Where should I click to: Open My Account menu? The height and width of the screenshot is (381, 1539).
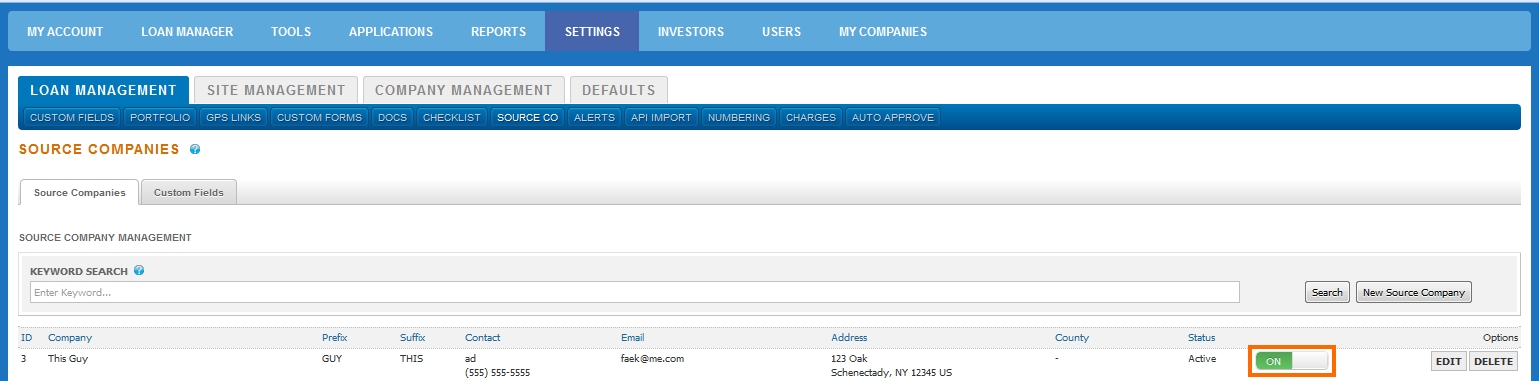tap(65, 32)
